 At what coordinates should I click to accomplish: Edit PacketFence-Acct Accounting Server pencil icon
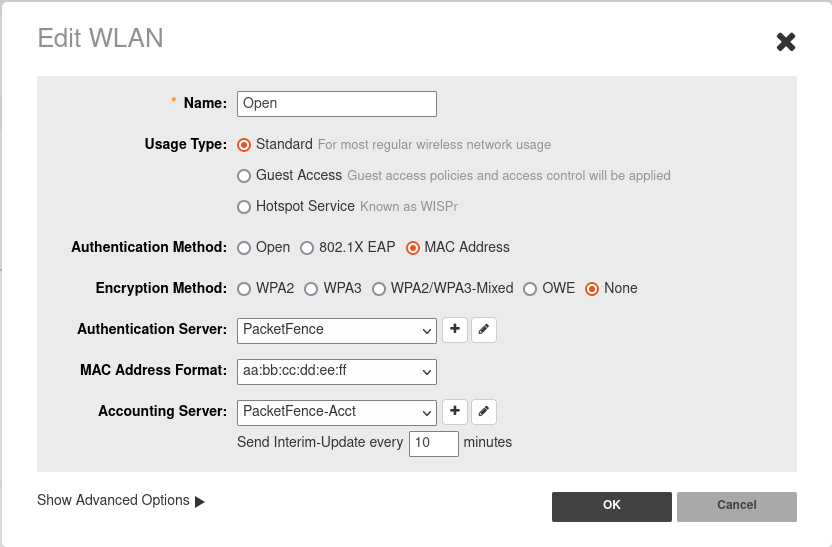click(x=484, y=411)
